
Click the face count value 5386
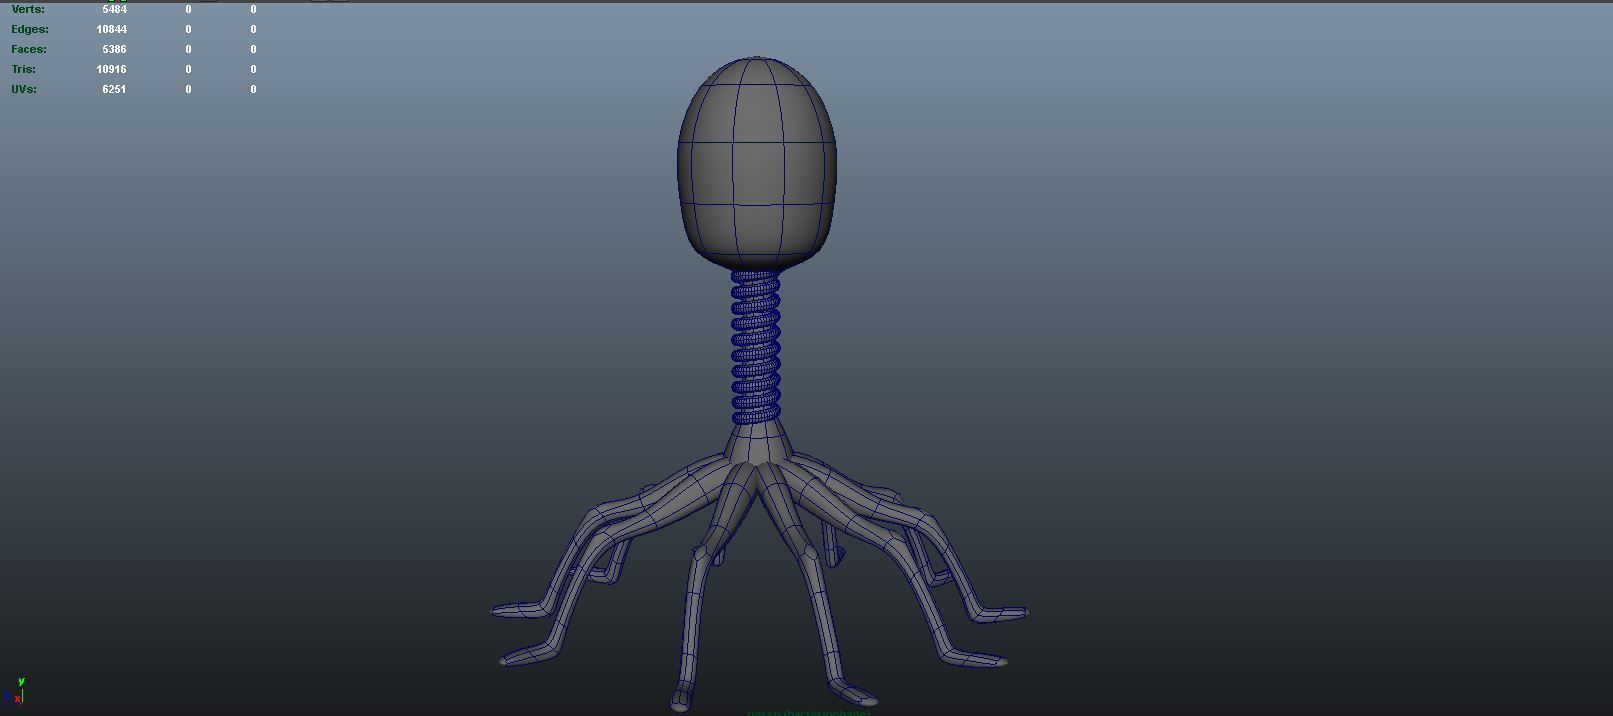pyautogui.click(x=114, y=49)
